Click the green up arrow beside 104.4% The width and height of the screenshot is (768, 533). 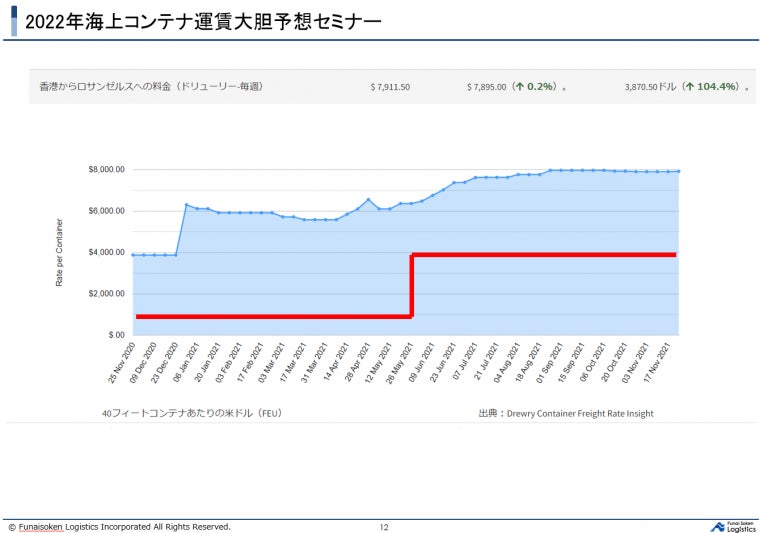[690, 87]
